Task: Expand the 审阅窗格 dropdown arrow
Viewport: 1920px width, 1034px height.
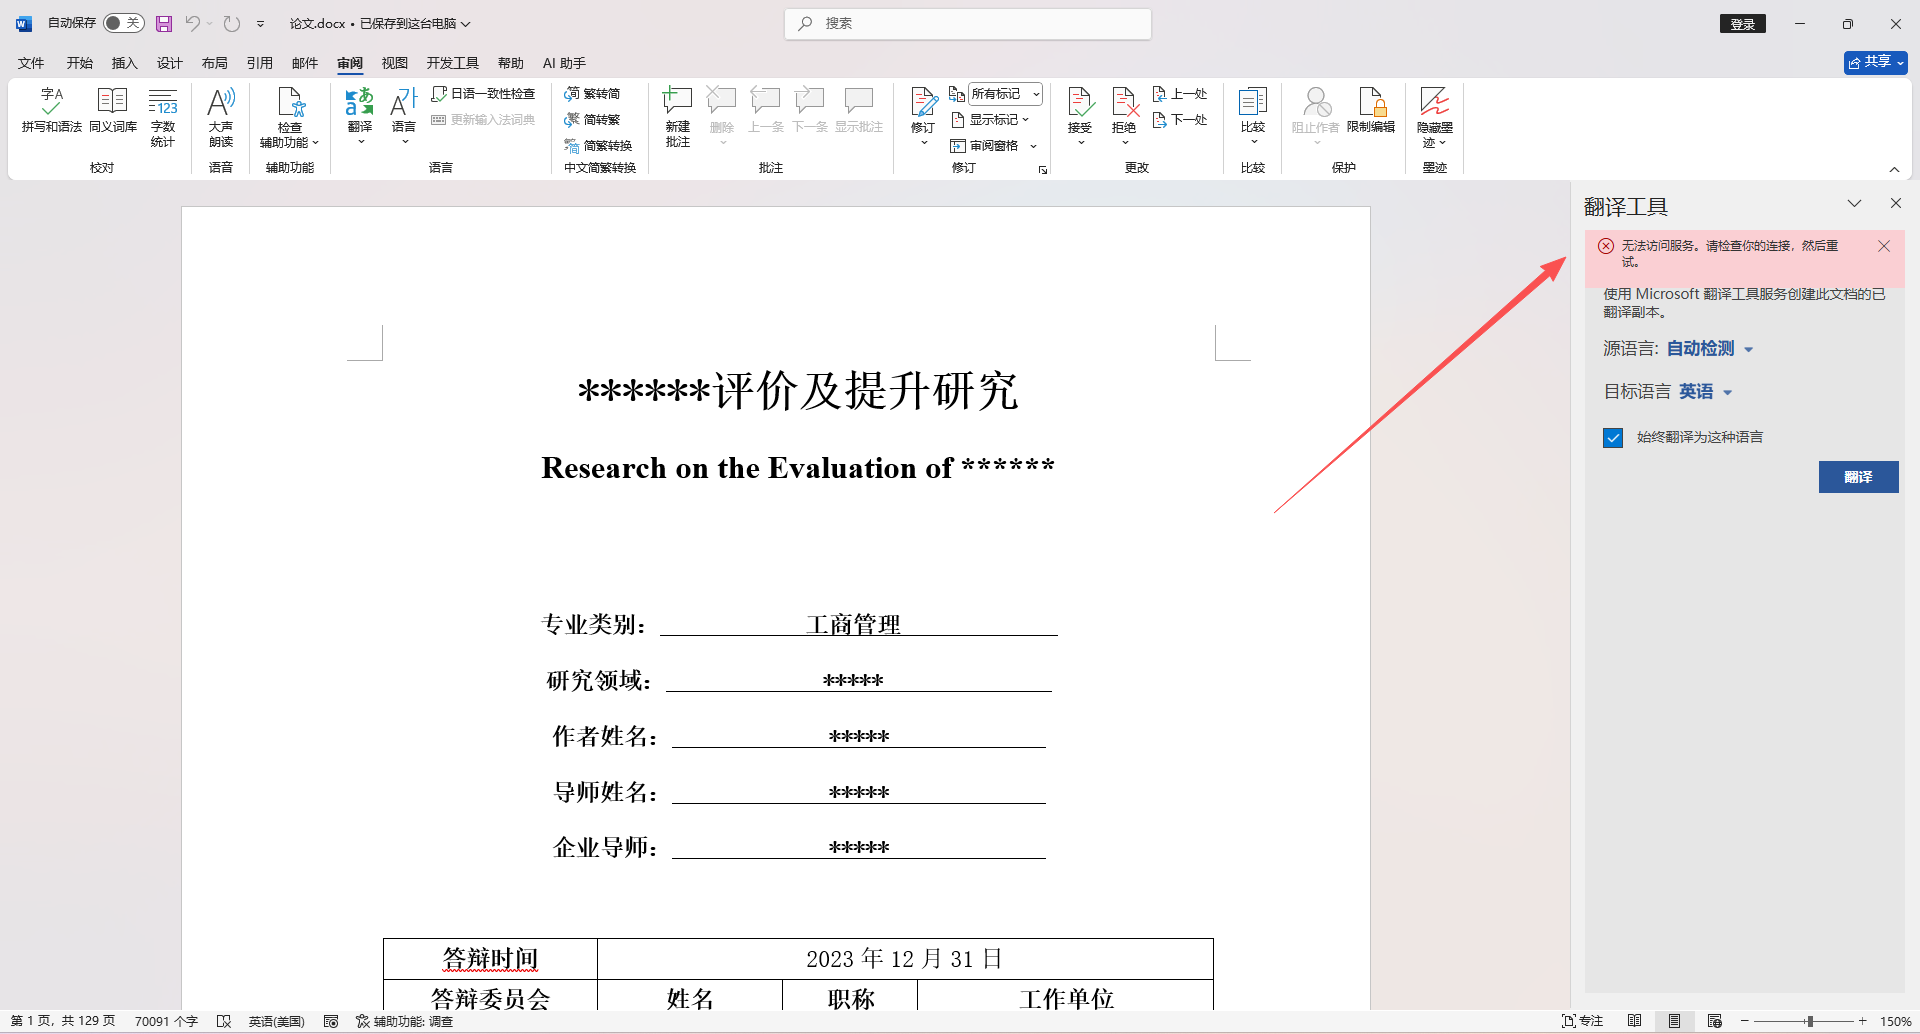Action: pyautogui.click(x=1034, y=146)
